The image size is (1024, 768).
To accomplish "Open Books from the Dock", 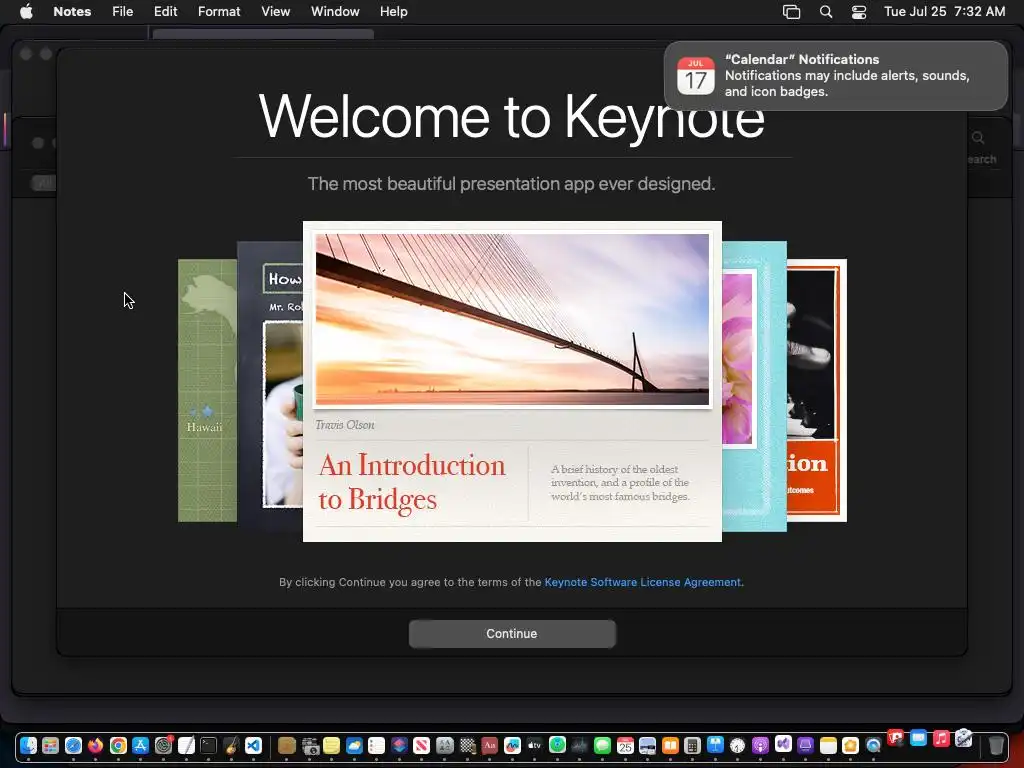I will click(x=670, y=745).
